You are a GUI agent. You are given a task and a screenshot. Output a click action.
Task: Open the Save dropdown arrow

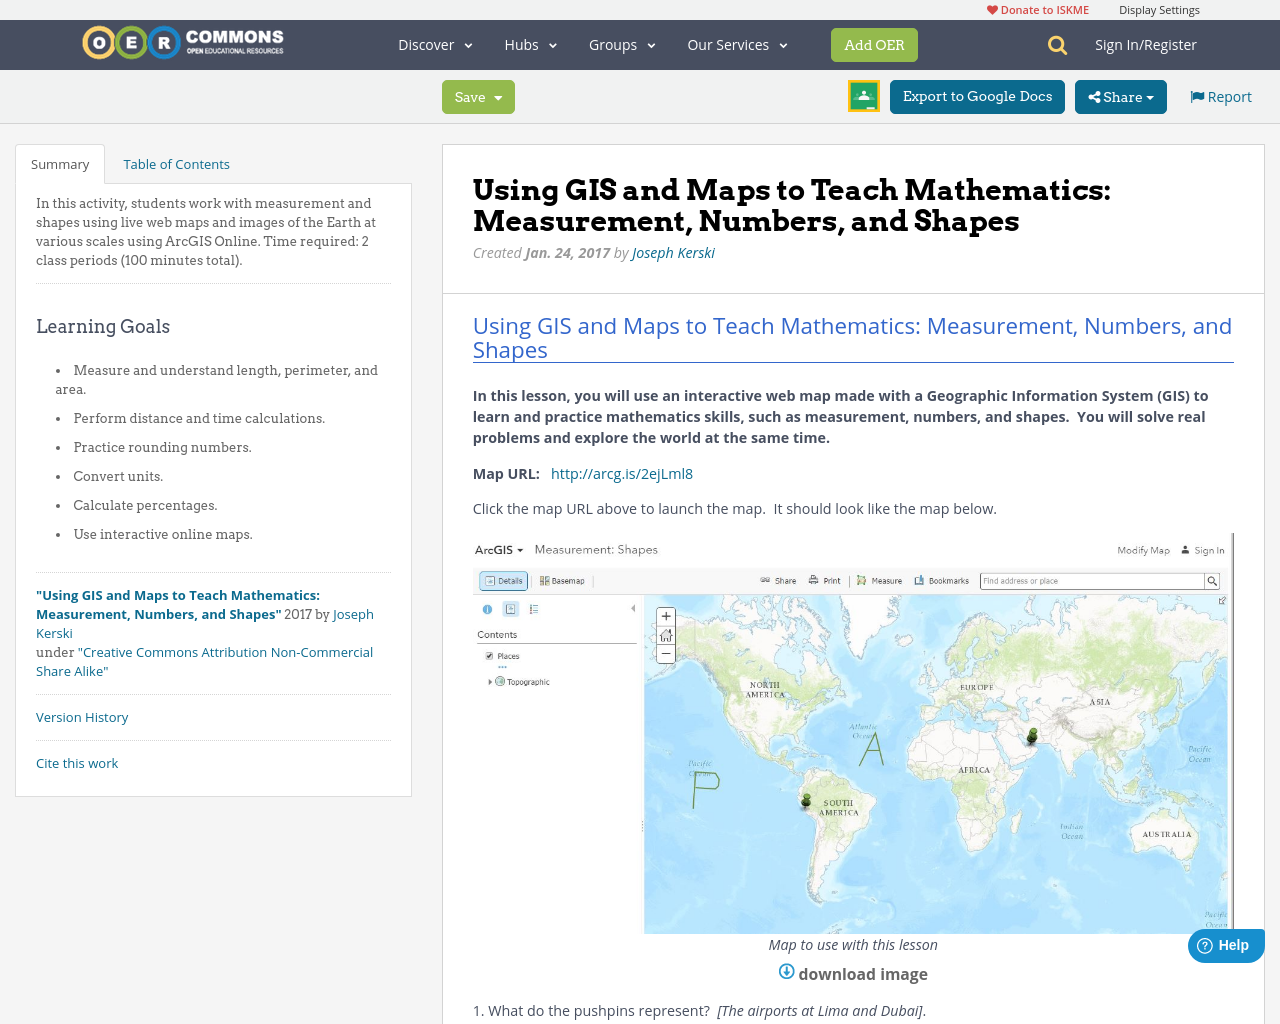click(497, 96)
